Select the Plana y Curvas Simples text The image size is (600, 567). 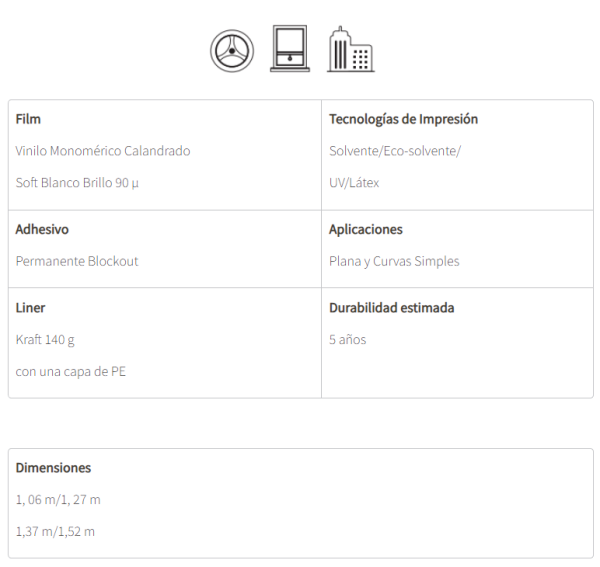point(394,261)
